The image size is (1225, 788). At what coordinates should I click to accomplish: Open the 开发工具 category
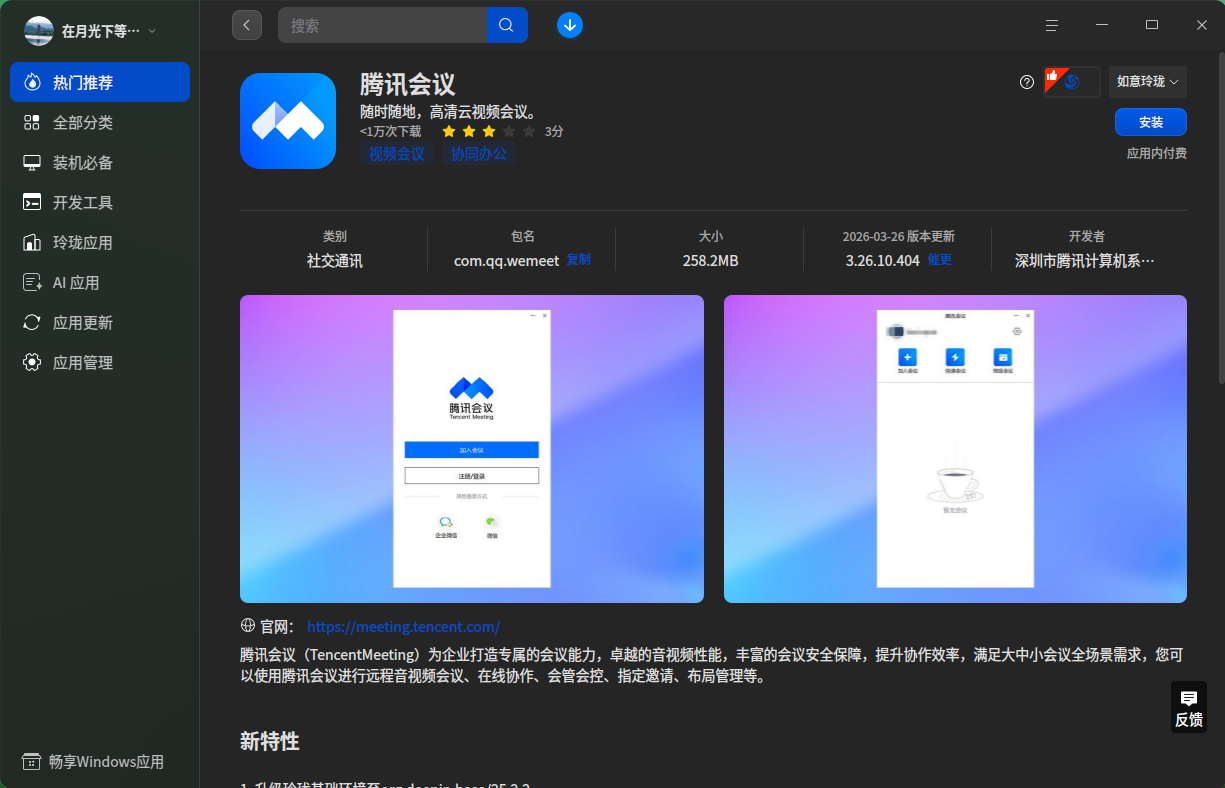(x=100, y=202)
